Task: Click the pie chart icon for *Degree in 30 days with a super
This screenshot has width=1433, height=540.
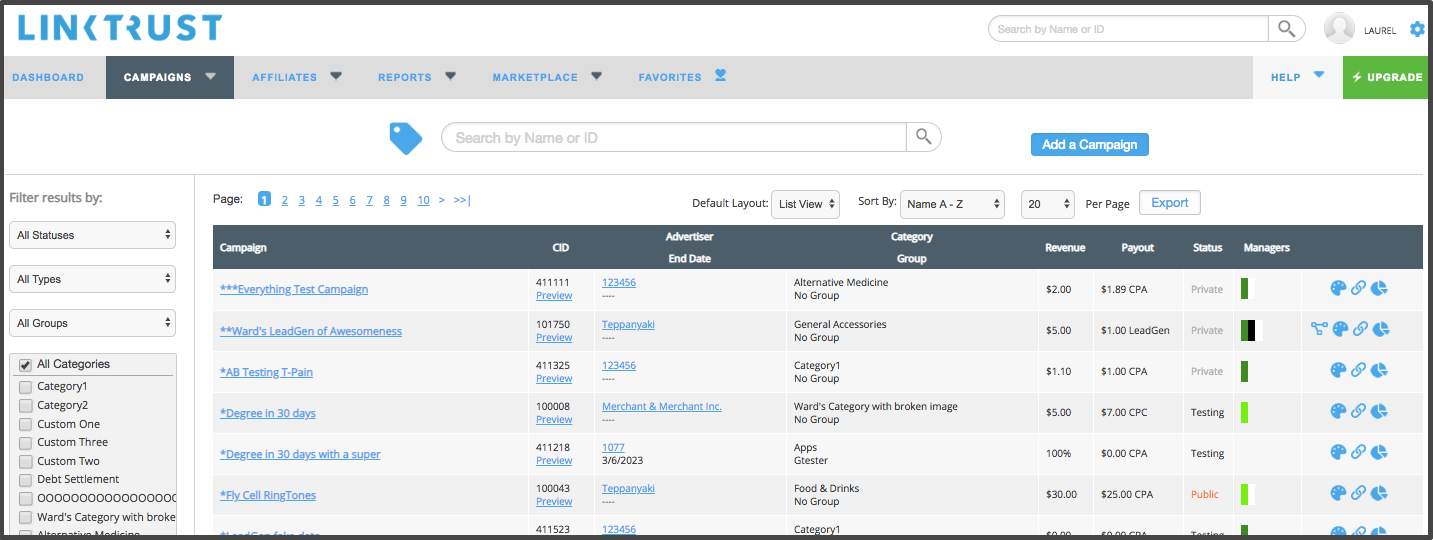Action: (1379, 452)
